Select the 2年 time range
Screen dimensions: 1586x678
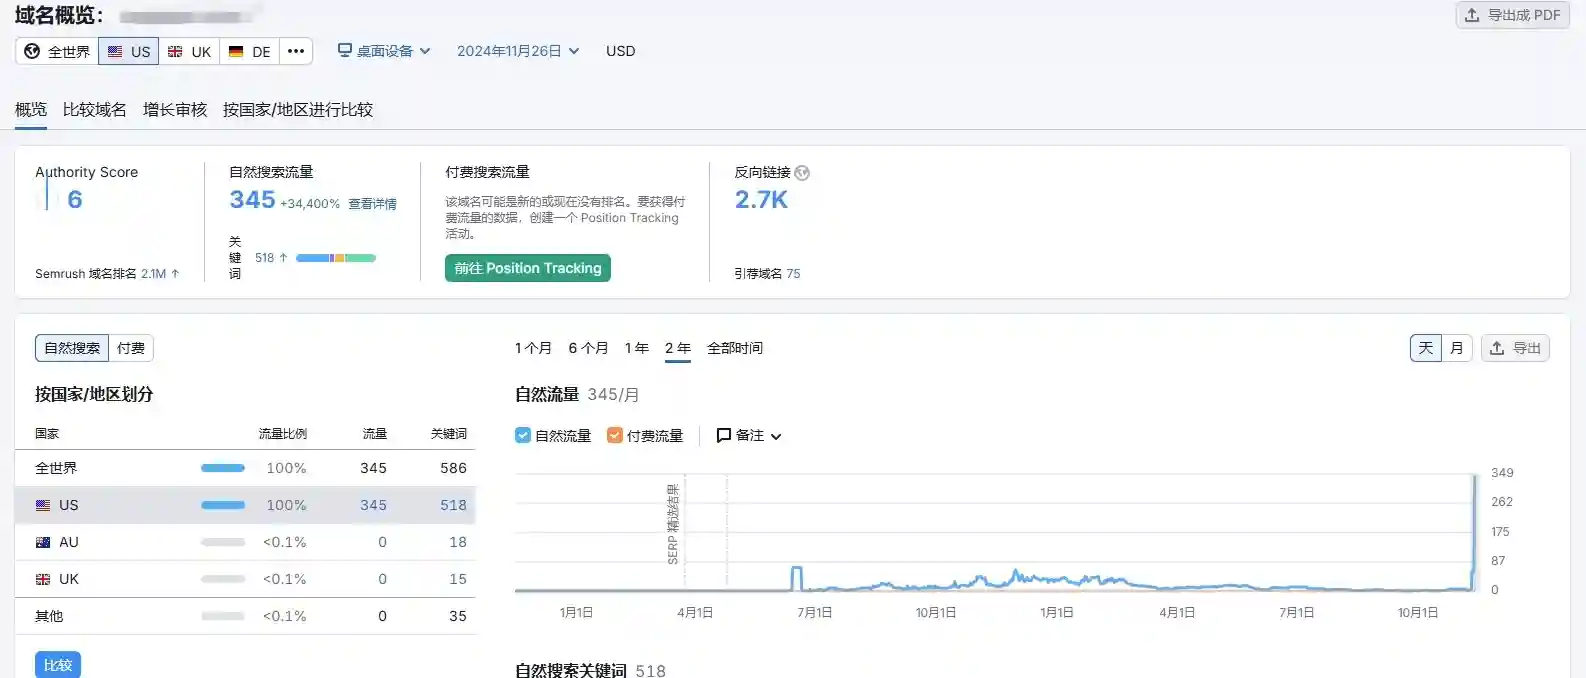(x=678, y=348)
